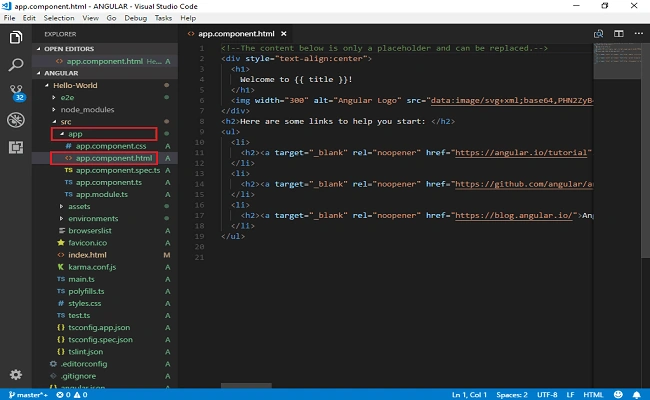Open the Extensions view in activity bar
This screenshot has height=400, width=650.
(x=16, y=147)
